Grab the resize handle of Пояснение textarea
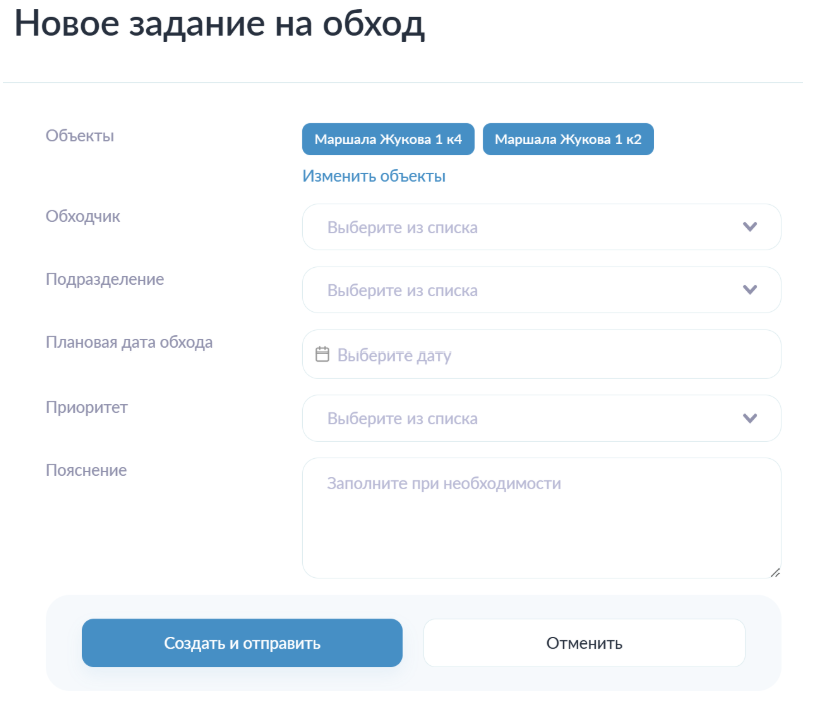The height and width of the screenshot is (702, 818). tap(774, 571)
